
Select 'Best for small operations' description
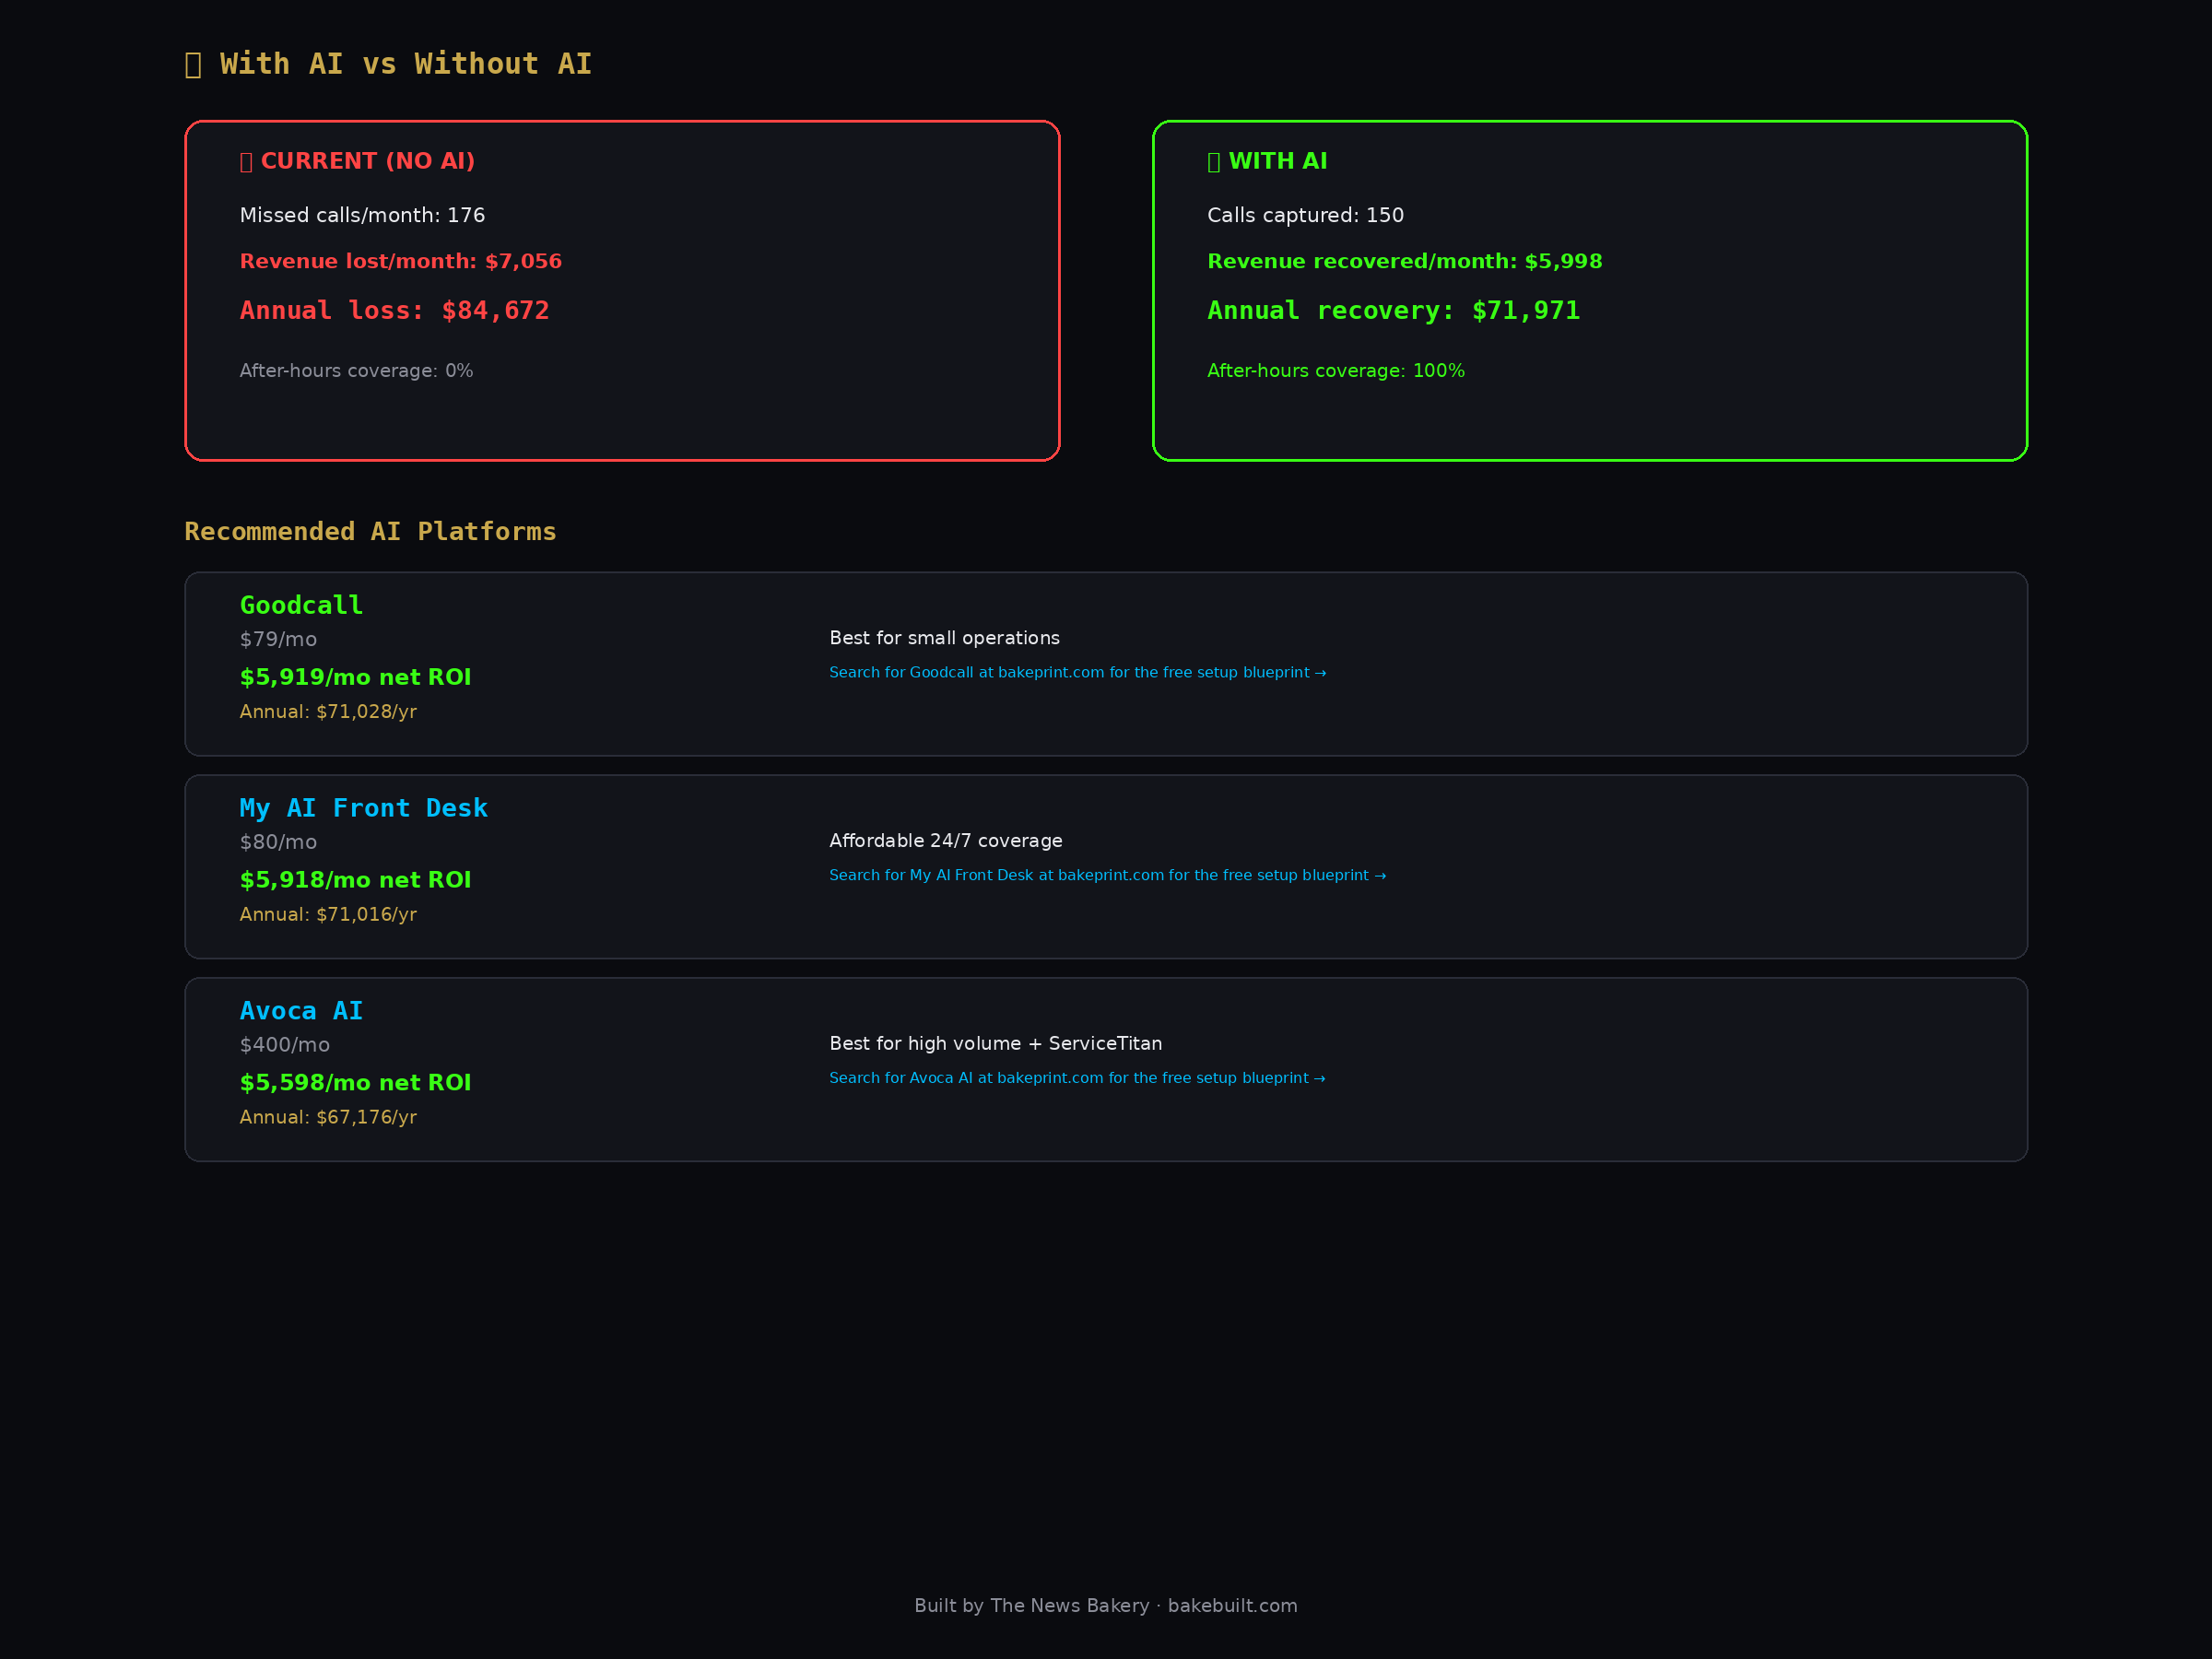pos(944,638)
